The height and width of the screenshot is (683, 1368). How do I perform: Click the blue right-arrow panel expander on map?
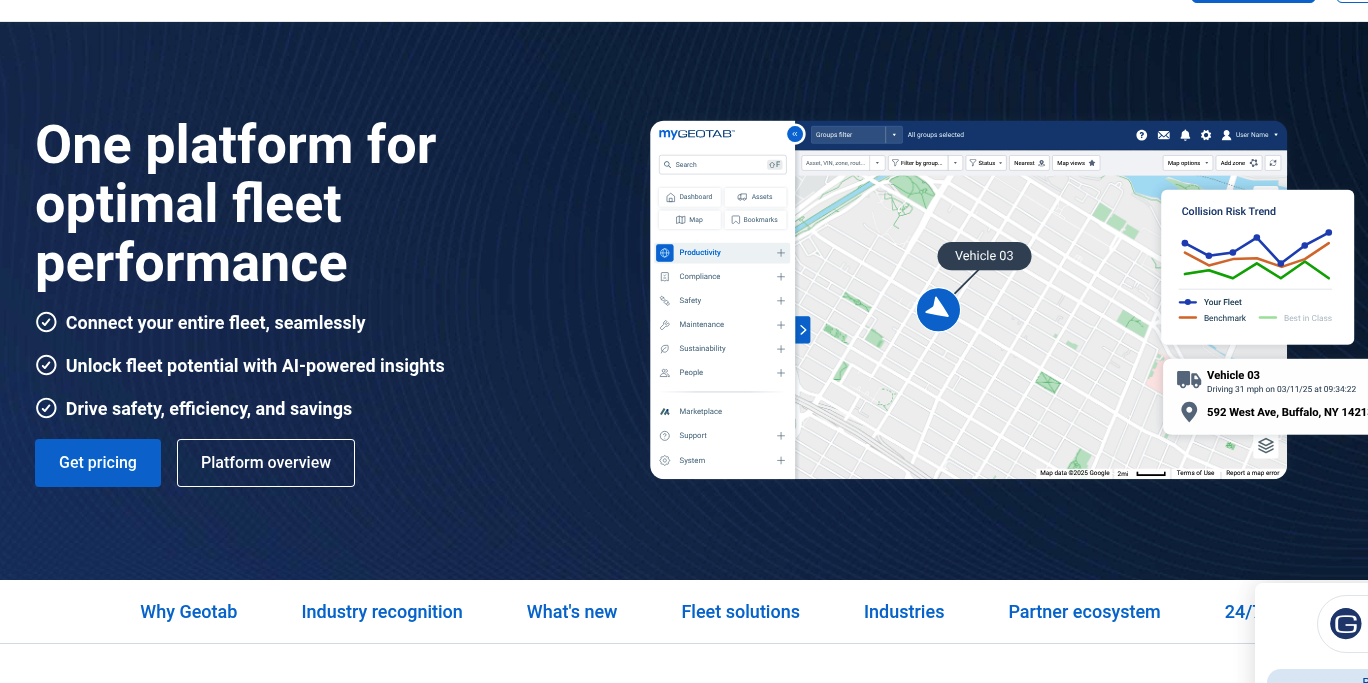(803, 330)
